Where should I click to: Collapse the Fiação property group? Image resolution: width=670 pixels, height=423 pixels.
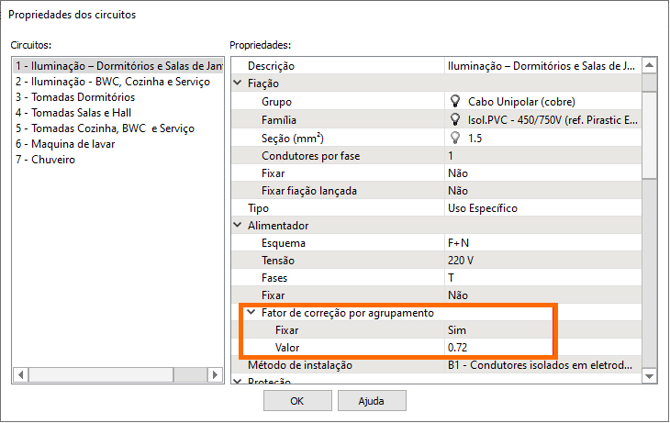coord(238,83)
